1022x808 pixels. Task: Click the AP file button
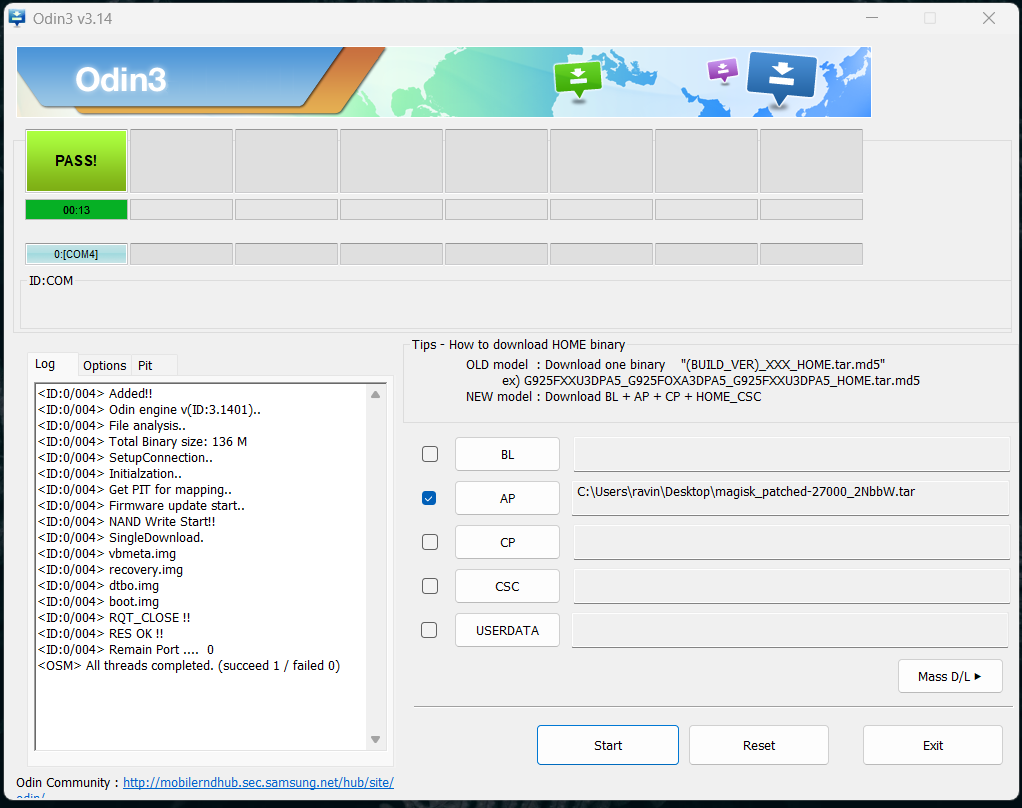[x=507, y=498]
